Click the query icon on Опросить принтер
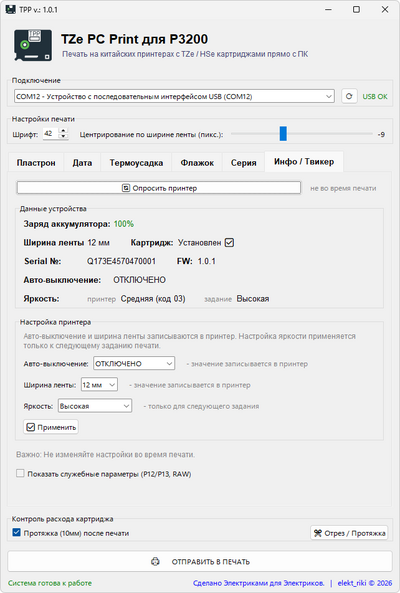The width and height of the screenshot is (400, 593). (x=126, y=188)
